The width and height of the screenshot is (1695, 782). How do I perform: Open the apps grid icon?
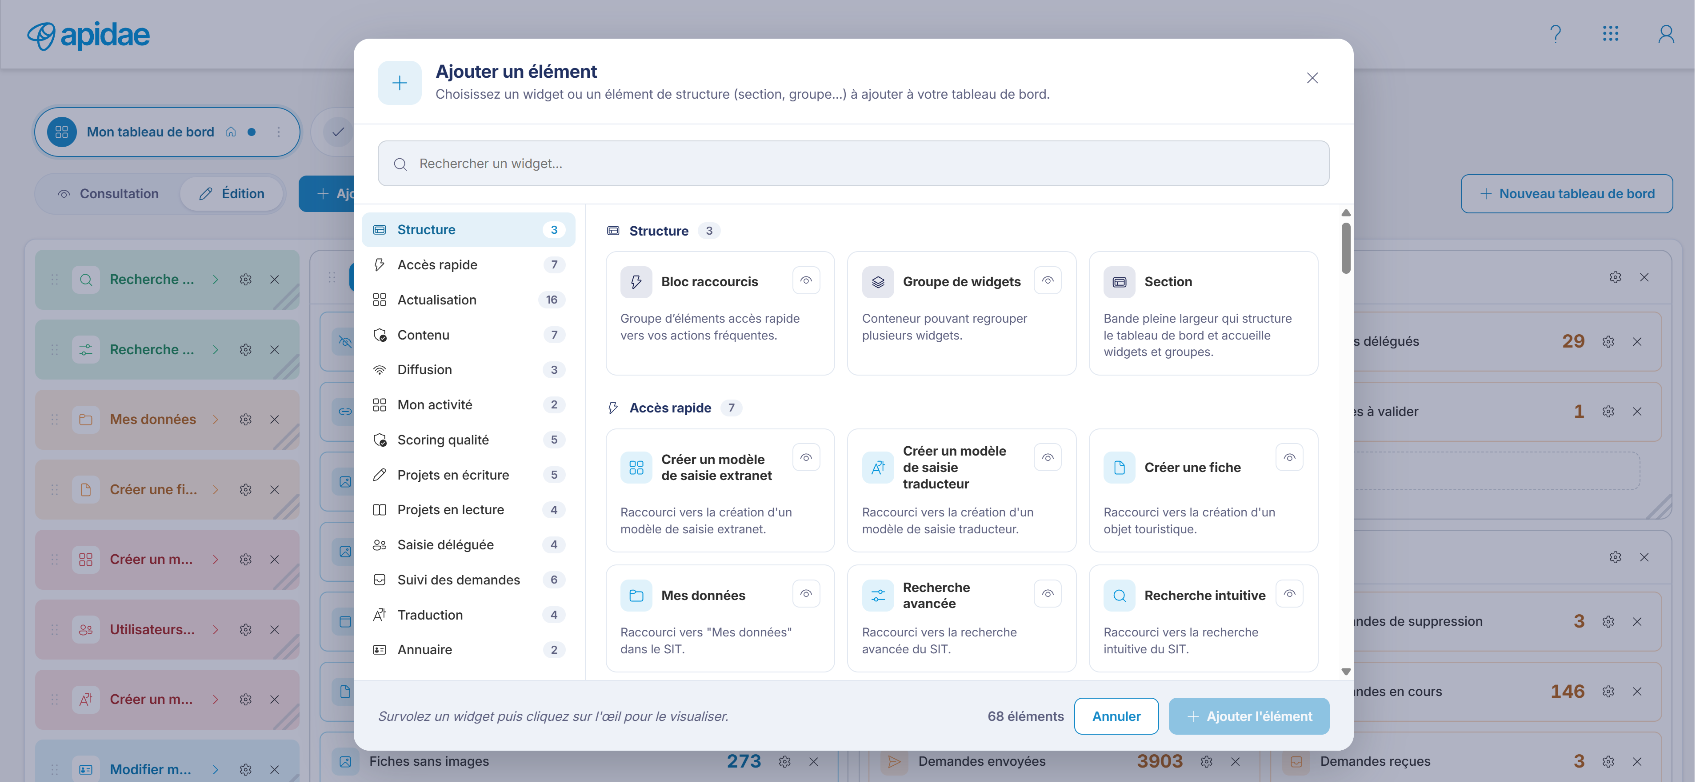coord(1610,34)
